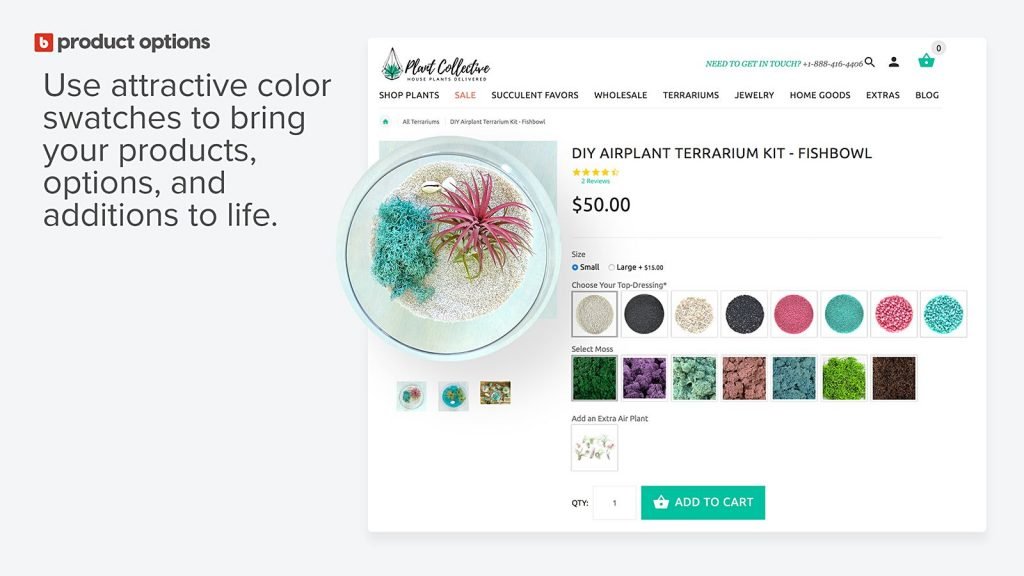Click the All Terrariums breadcrumb link
1024x576 pixels.
click(x=421, y=122)
